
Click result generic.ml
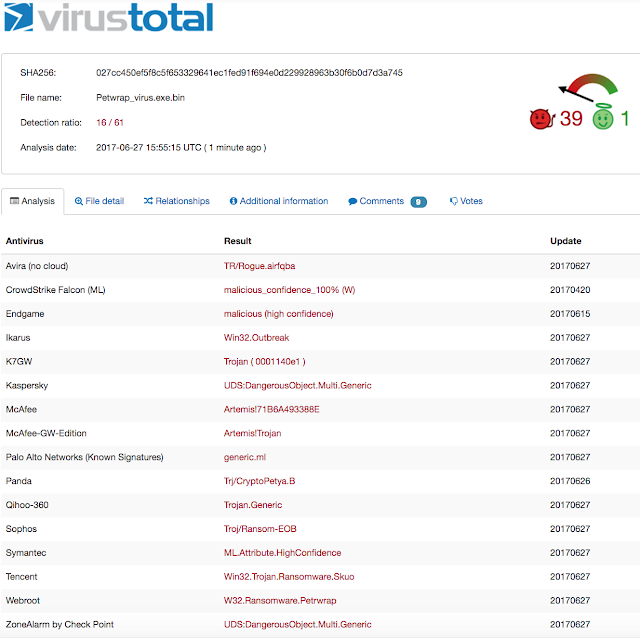click(x=244, y=457)
